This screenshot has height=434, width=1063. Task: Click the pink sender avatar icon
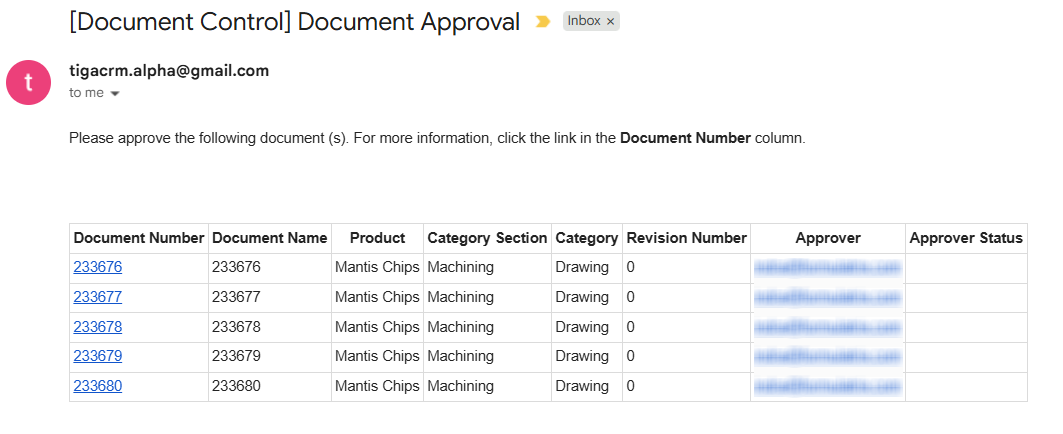pyautogui.click(x=29, y=82)
